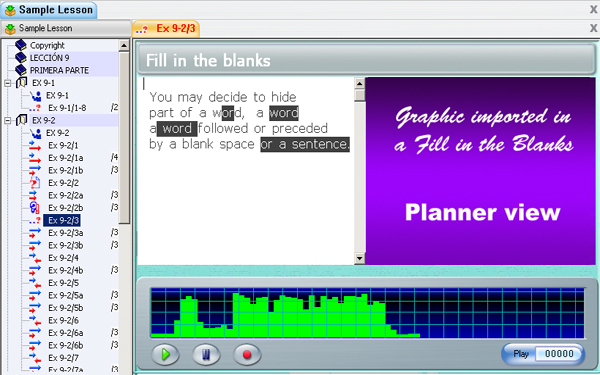Collapse the EX 9-1 tree node
Image resolution: width=600 pixels, height=375 pixels.
coord(8,83)
